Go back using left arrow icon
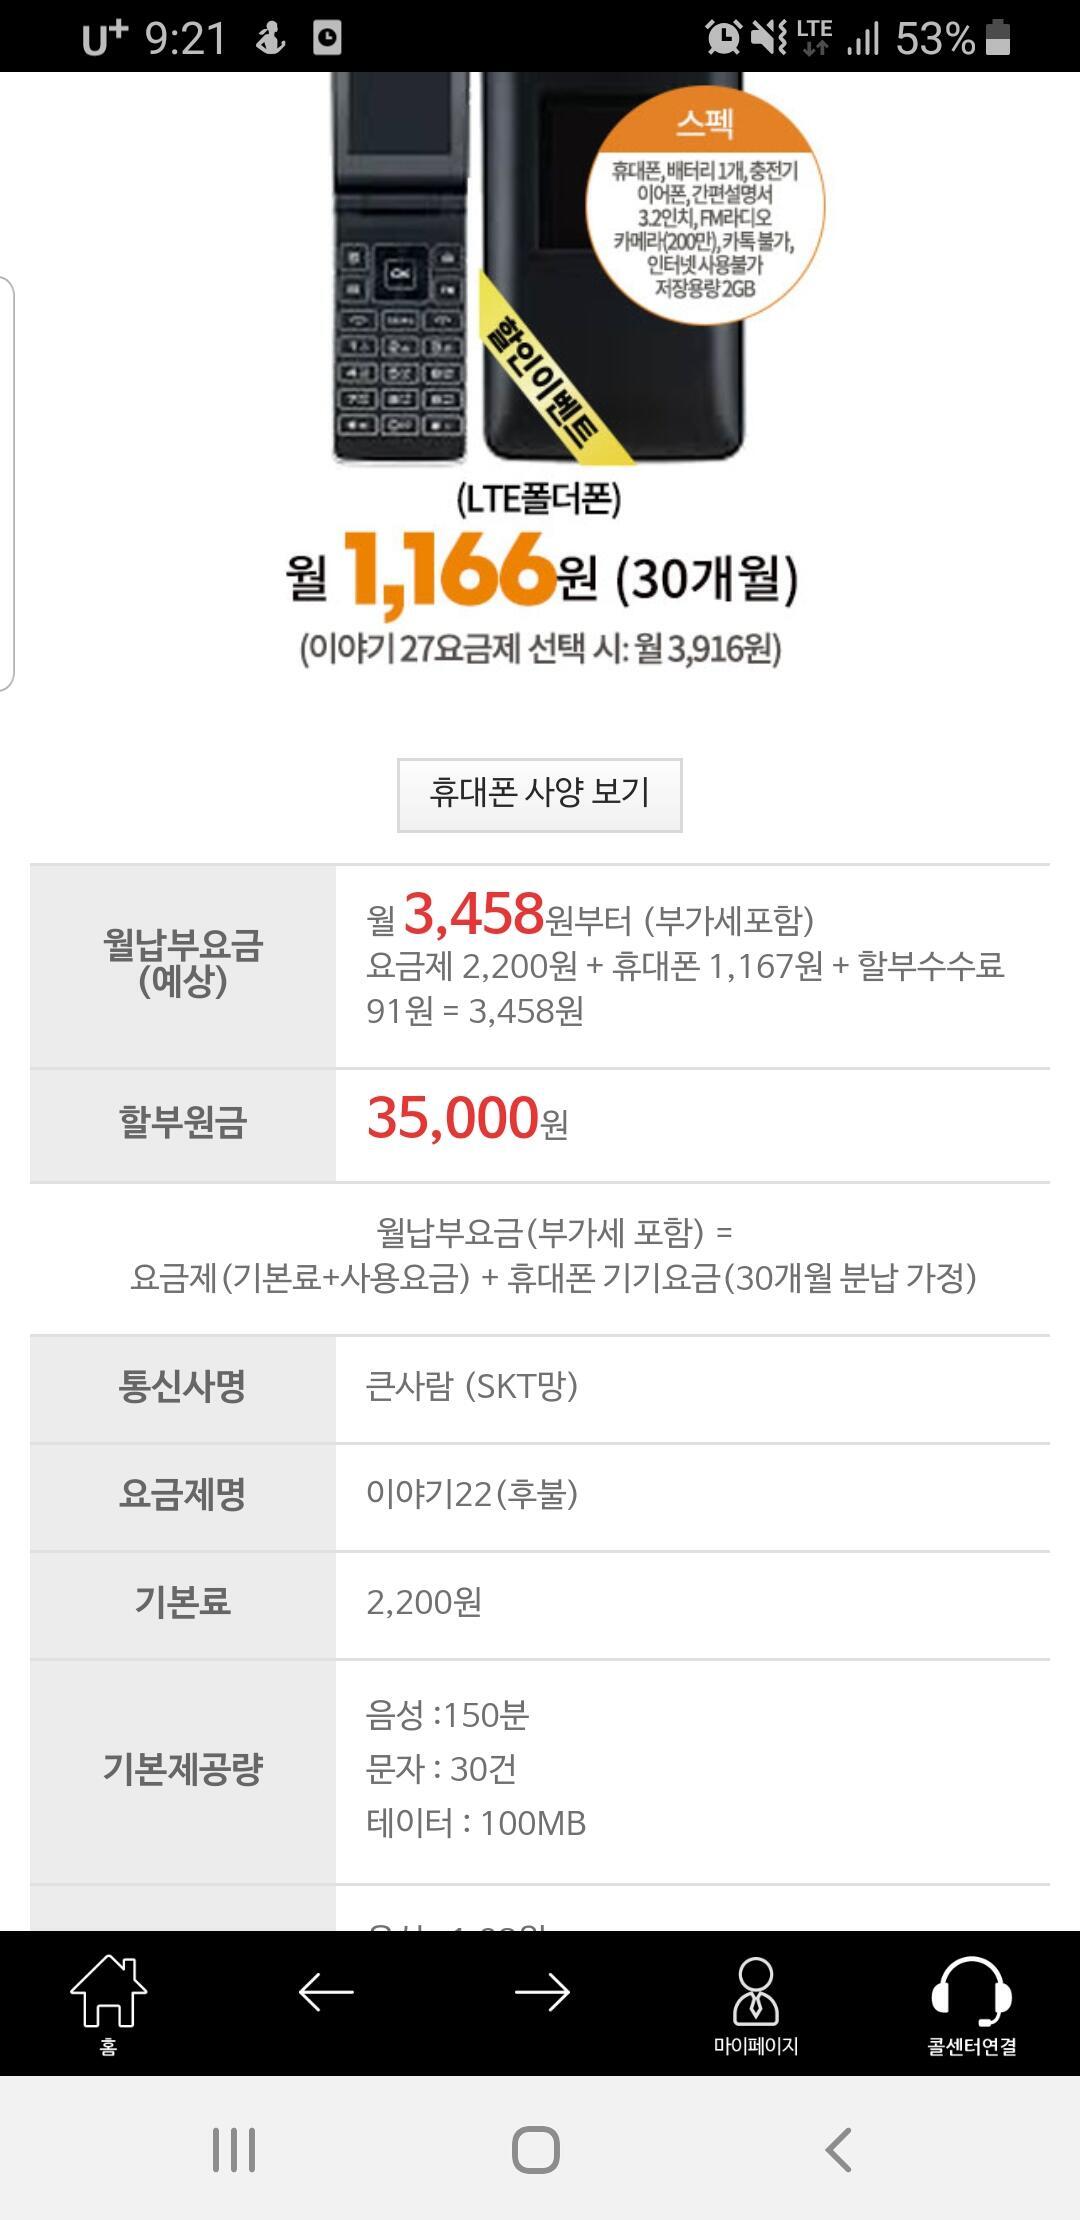This screenshot has height=2220, width=1080. pyautogui.click(x=326, y=1992)
